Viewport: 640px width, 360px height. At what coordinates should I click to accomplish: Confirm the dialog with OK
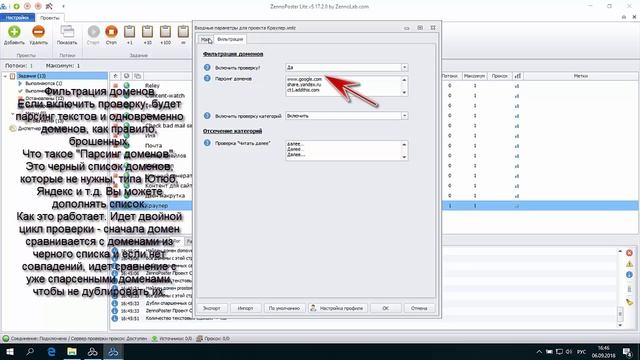tap(385, 308)
